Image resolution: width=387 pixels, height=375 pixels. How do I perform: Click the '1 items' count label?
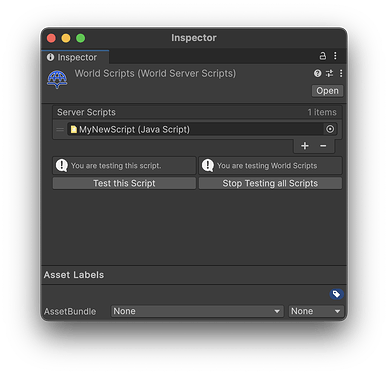(322, 112)
